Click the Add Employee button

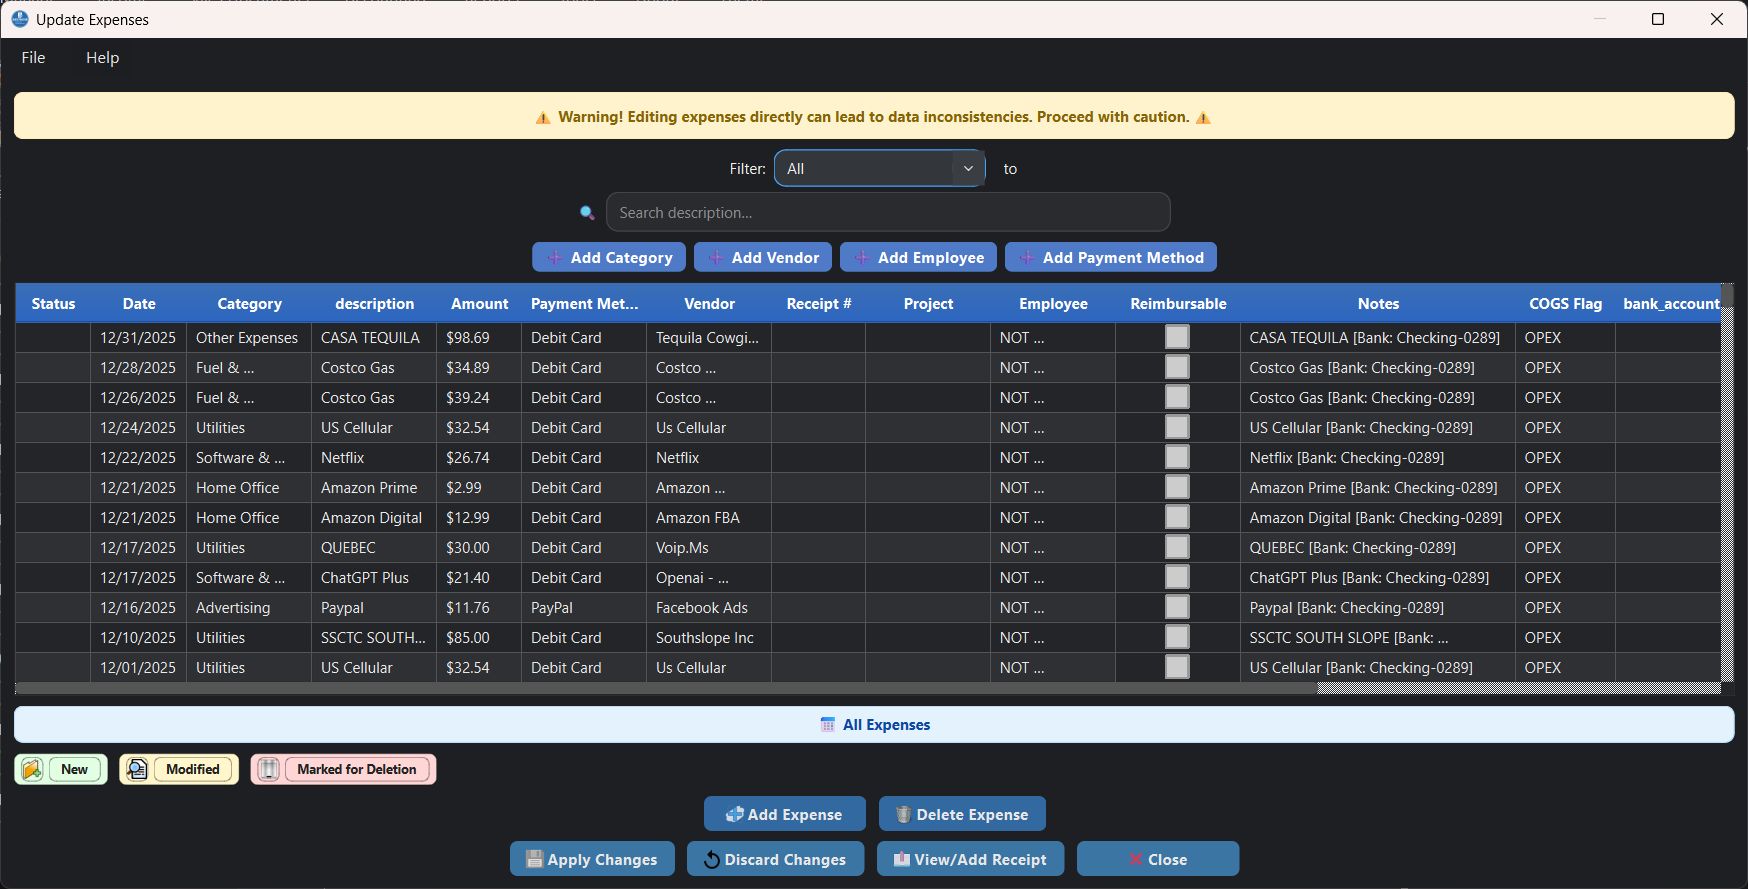pyautogui.click(x=918, y=257)
